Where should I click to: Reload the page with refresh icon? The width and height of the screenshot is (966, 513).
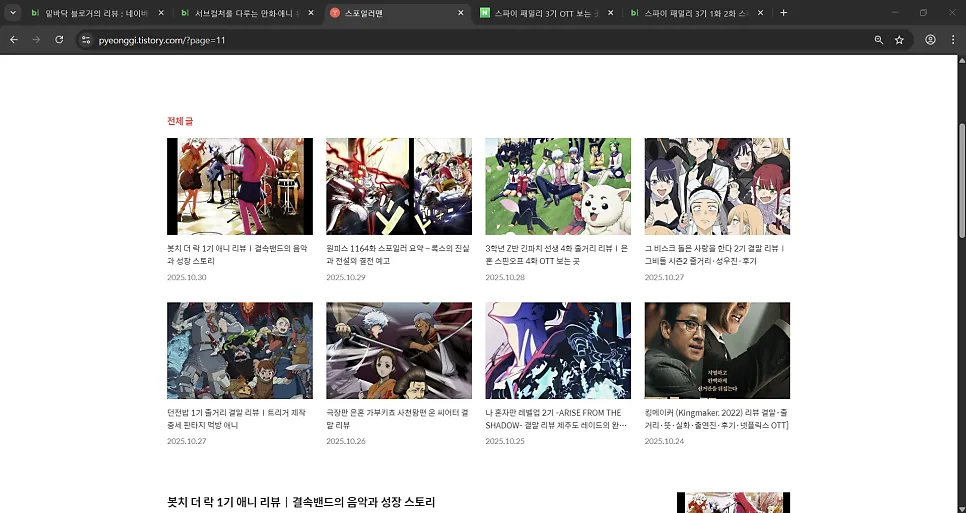[x=59, y=39]
